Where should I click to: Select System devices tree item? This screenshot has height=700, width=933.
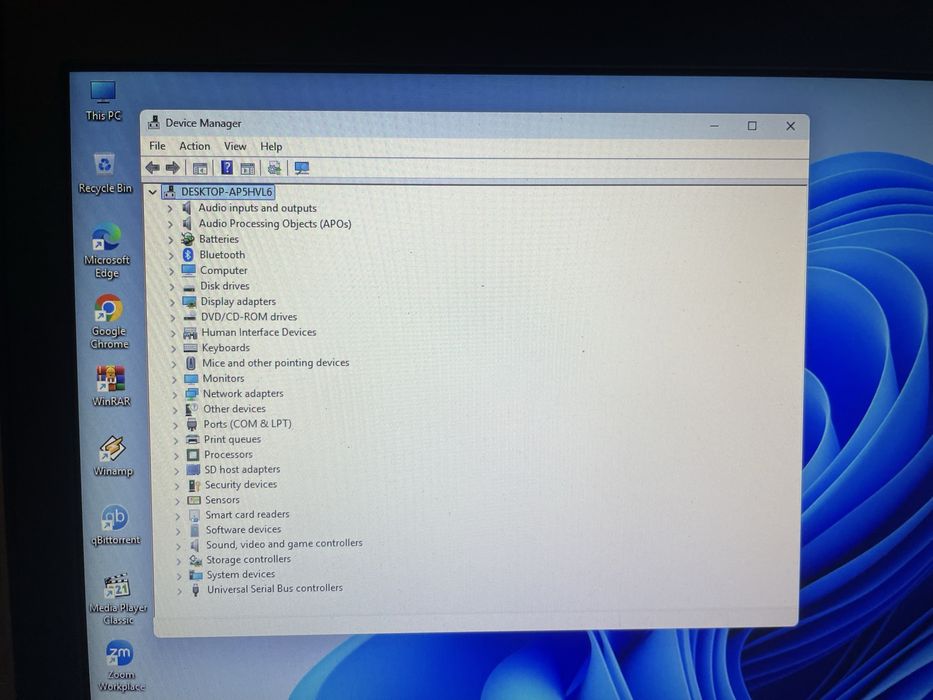[241, 574]
